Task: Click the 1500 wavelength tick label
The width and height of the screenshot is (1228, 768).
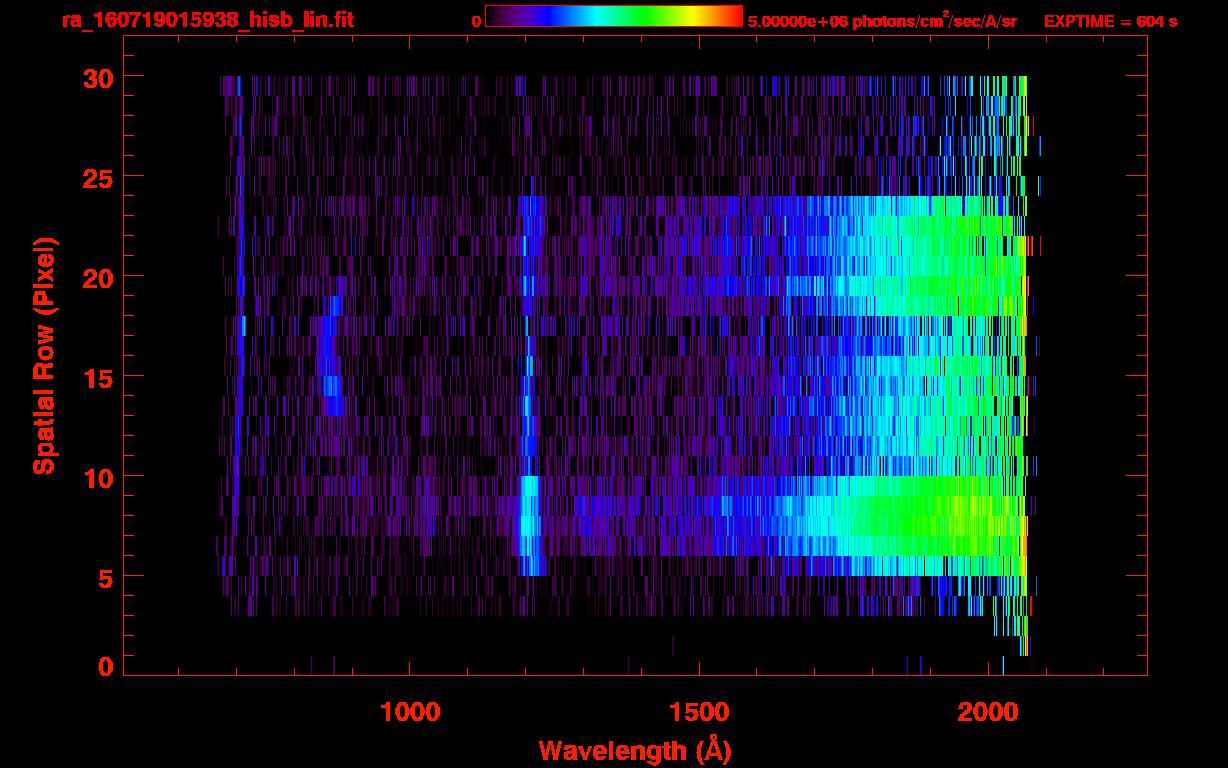Action: [x=699, y=712]
